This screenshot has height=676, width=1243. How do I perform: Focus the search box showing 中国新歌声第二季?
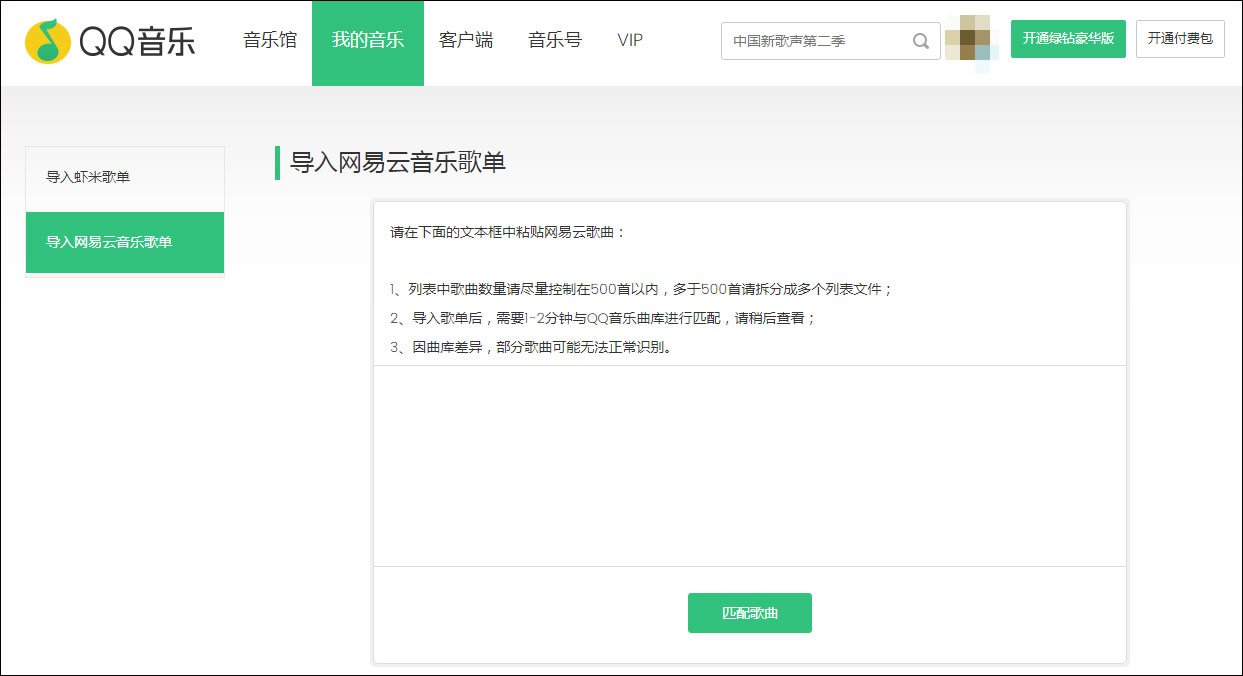tap(815, 41)
